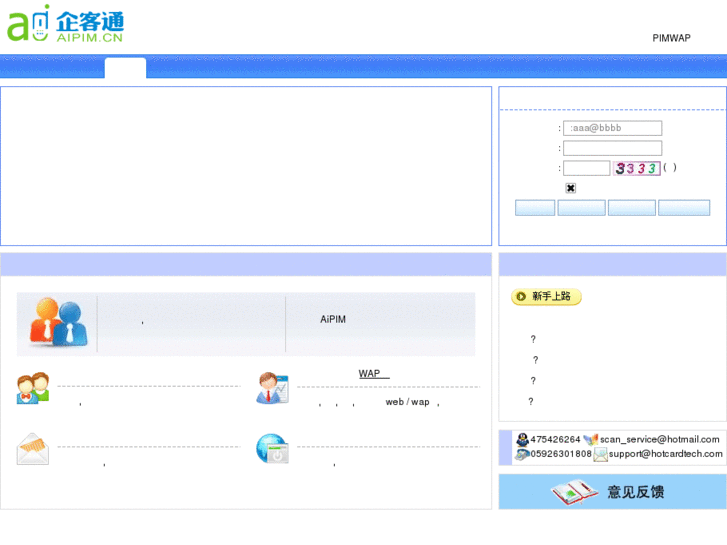Viewport: 727px width, 545px height.
Task: Select the white active navigation tab
Action: coord(125,68)
